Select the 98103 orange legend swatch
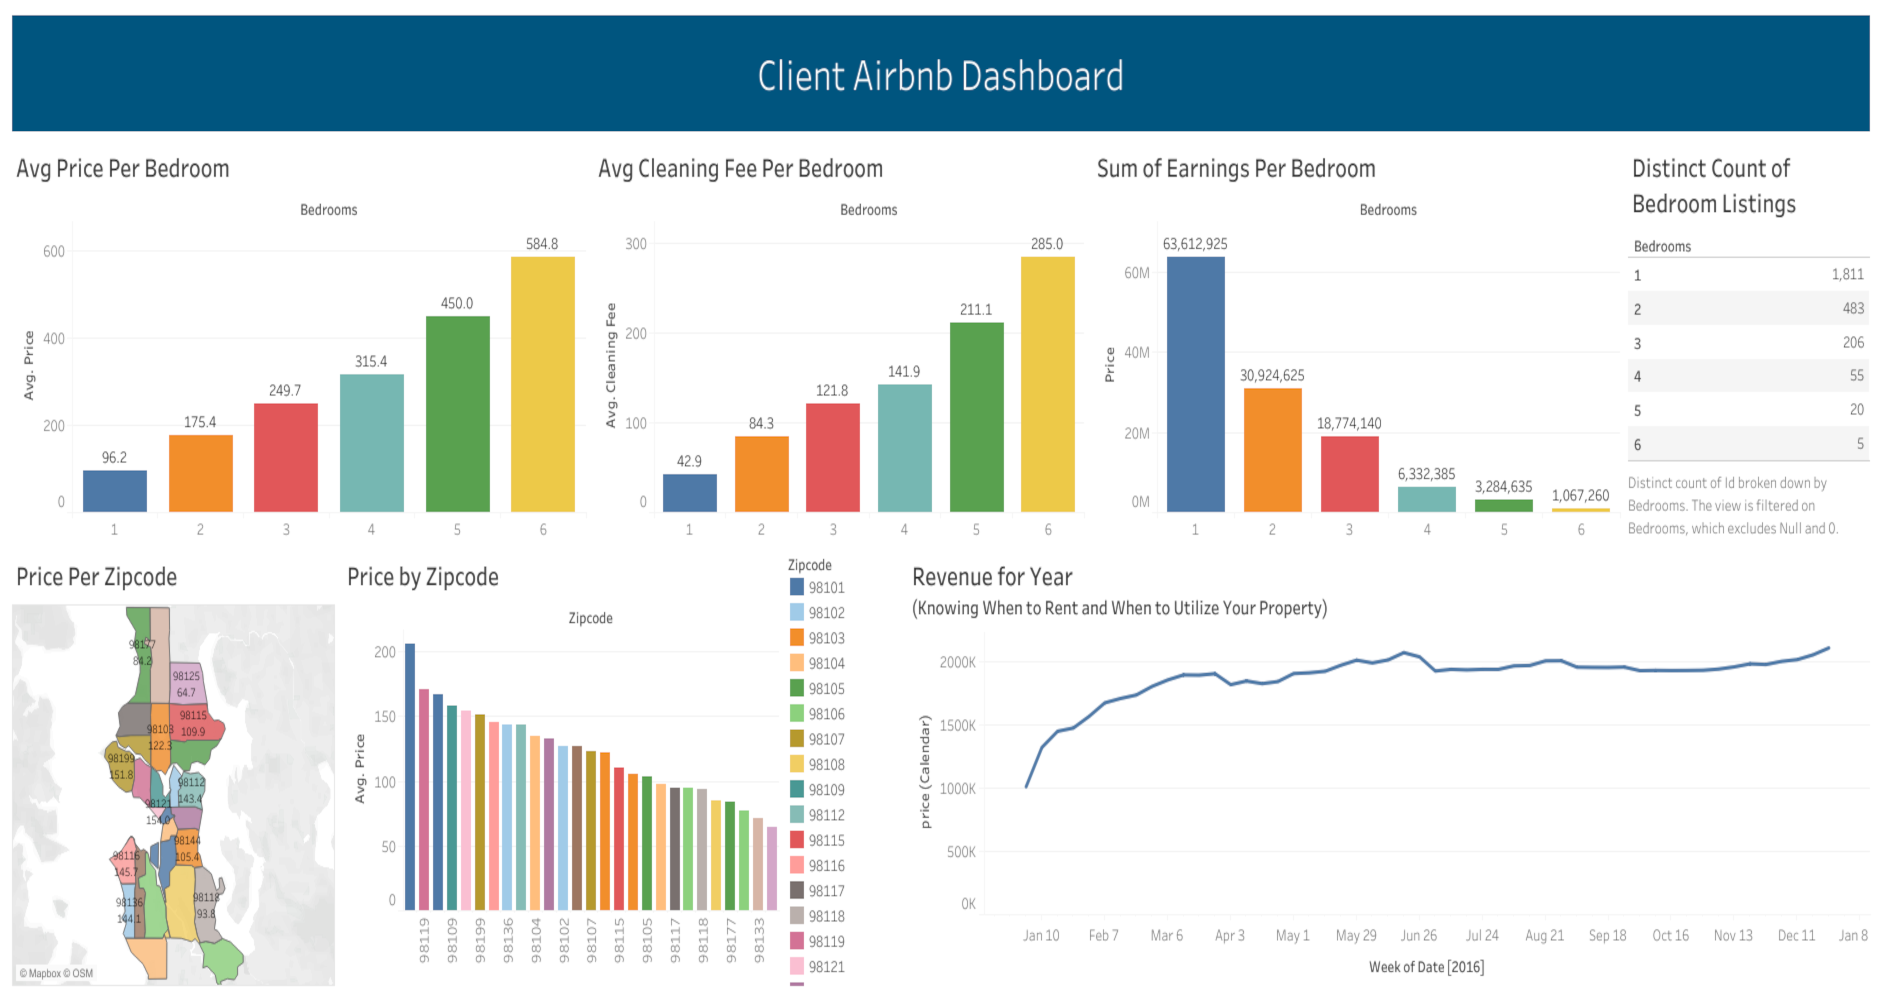The height and width of the screenshot is (1000, 1881). click(797, 637)
